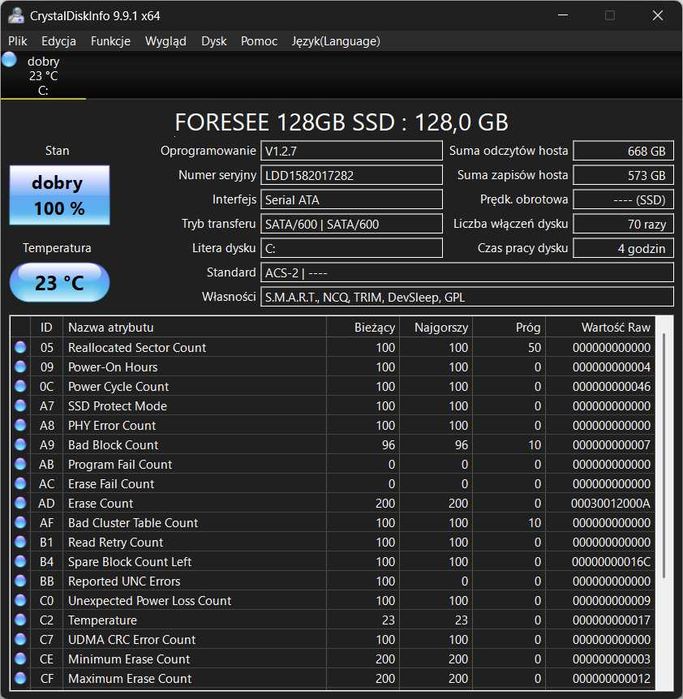Click status orb in the AD Erase Count row

pos(21,503)
